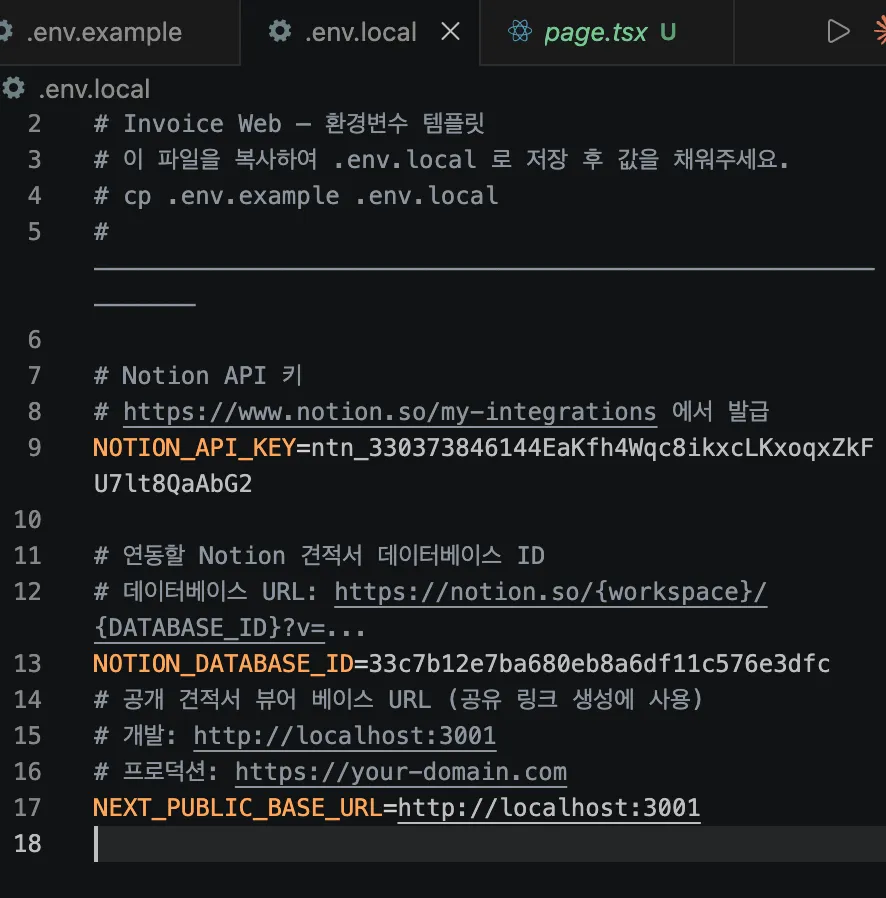Viewport: 886px width, 898px height.
Task: Switch to the .env.example tab
Action: pos(105,31)
